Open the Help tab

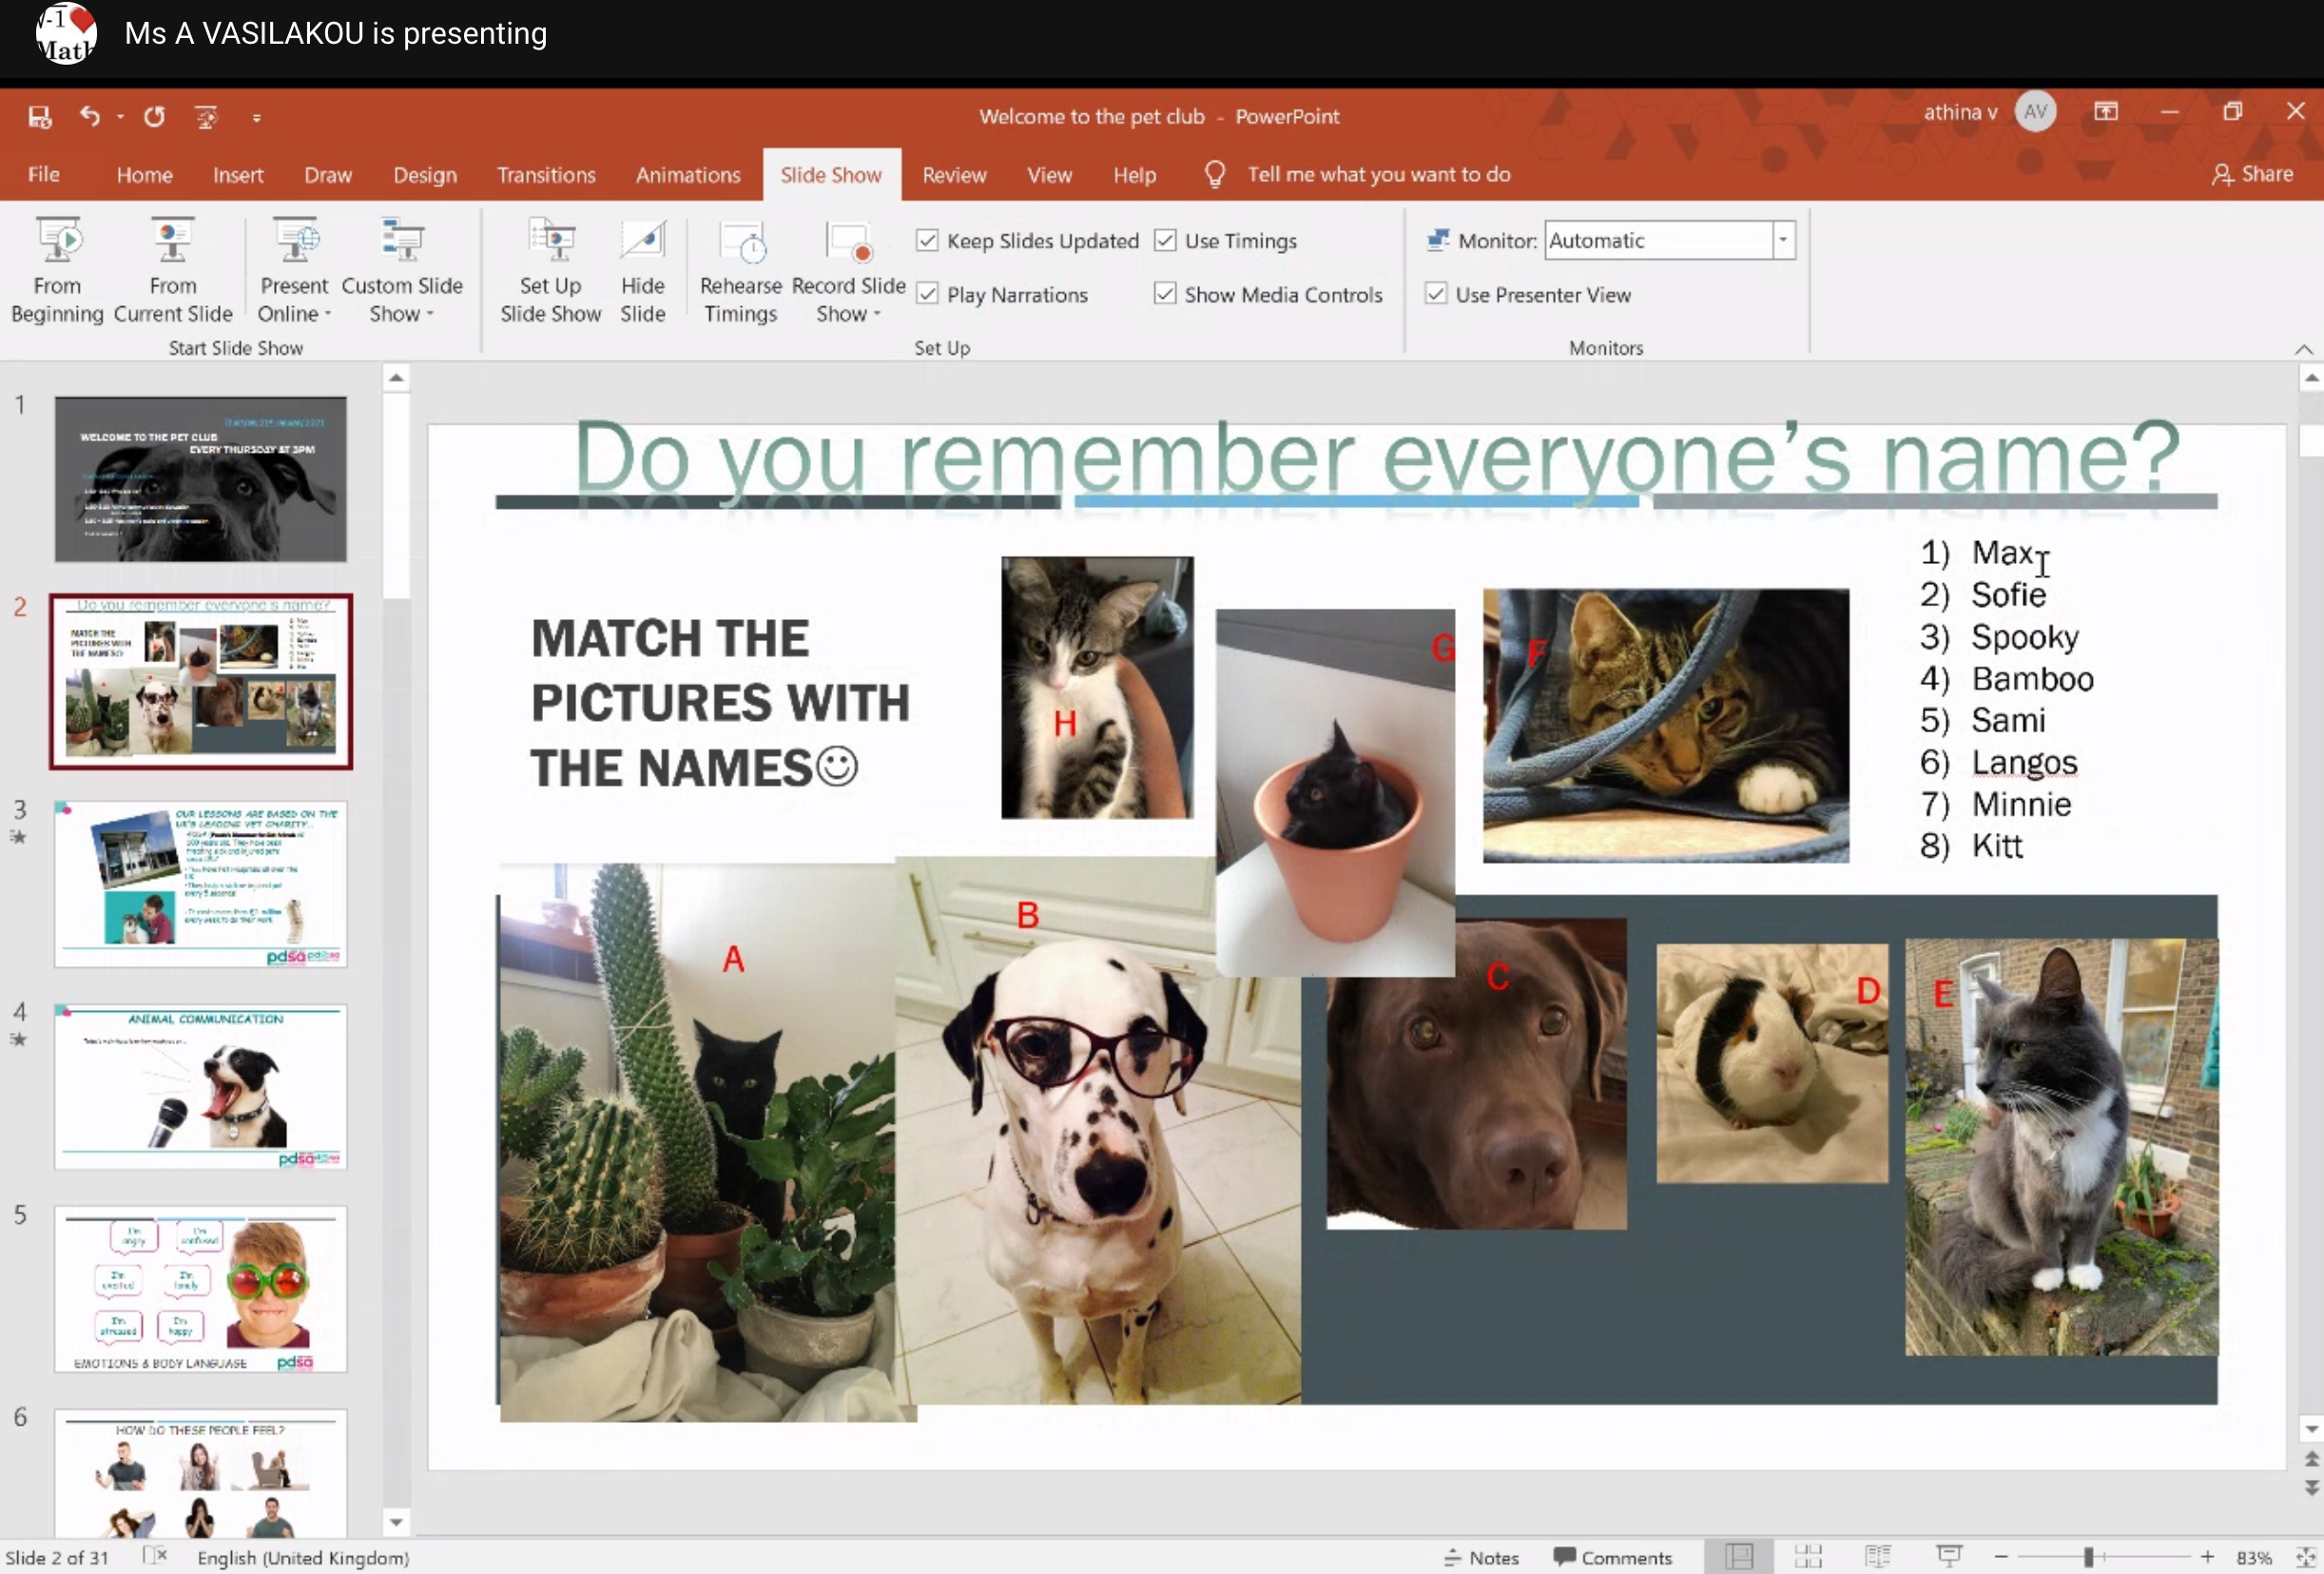click(1134, 175)
